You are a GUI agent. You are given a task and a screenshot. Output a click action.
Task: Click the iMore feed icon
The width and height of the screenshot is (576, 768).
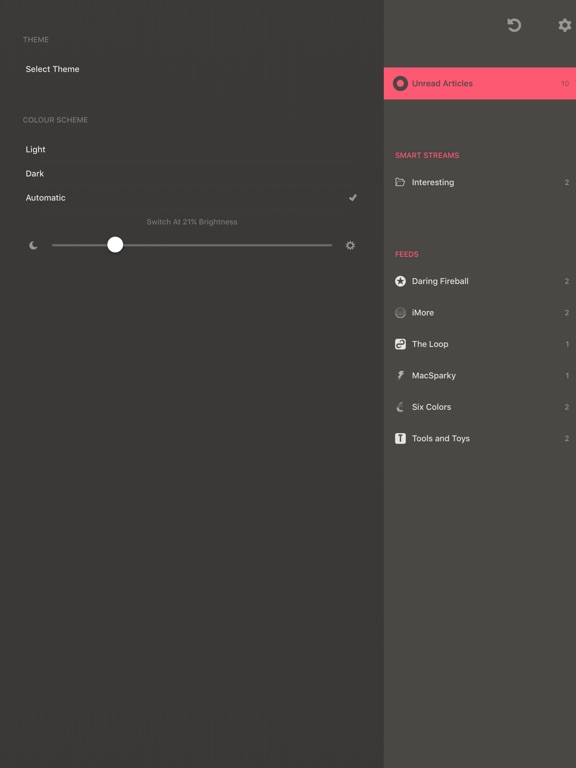(400, 312)
